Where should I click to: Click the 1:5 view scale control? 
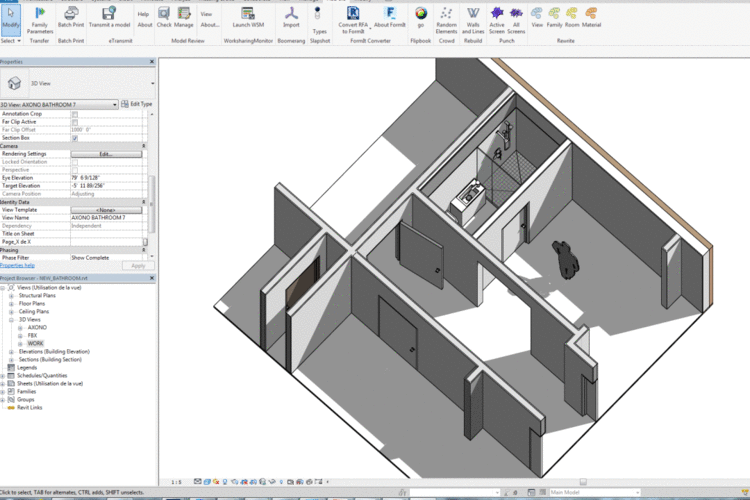click(176, 482)
